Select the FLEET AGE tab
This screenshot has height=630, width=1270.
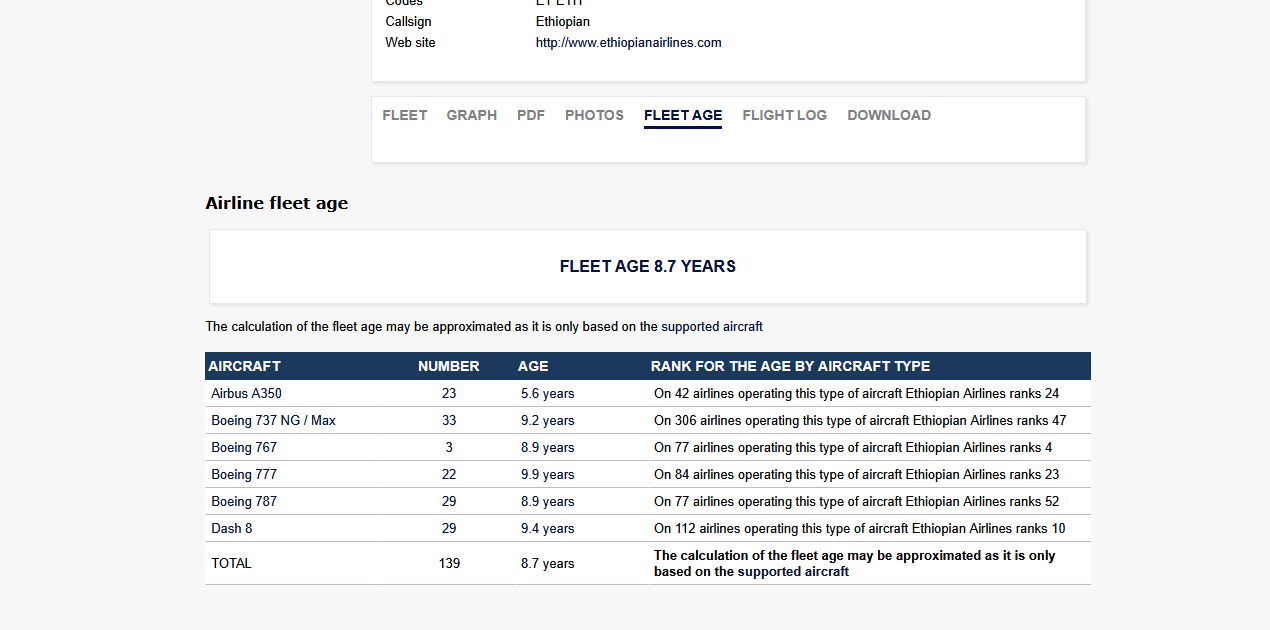(x=683, y=115)
